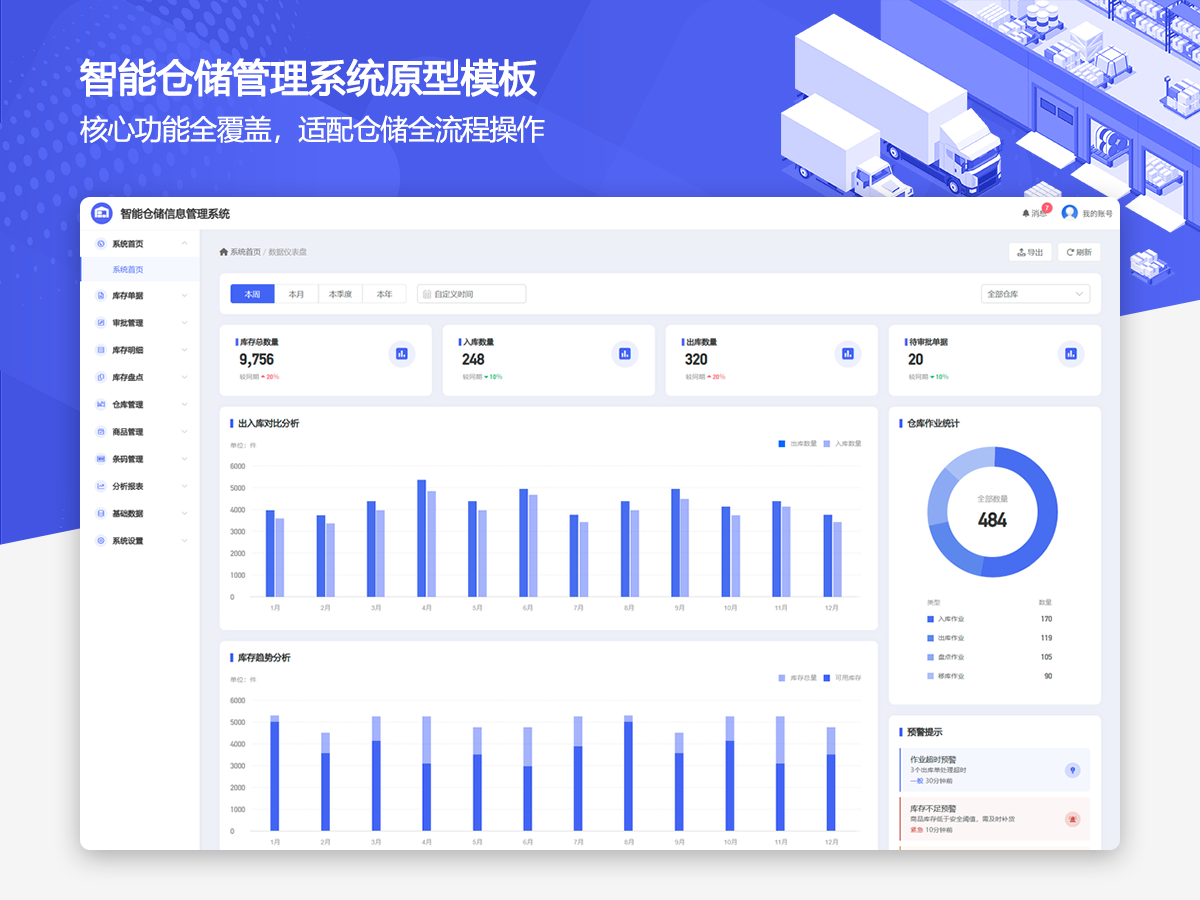Image resolution: width=1200 pixels, height=900 pixels.
Task: Click the warehouse logo icon in header
Action: (x=102, y=213)
